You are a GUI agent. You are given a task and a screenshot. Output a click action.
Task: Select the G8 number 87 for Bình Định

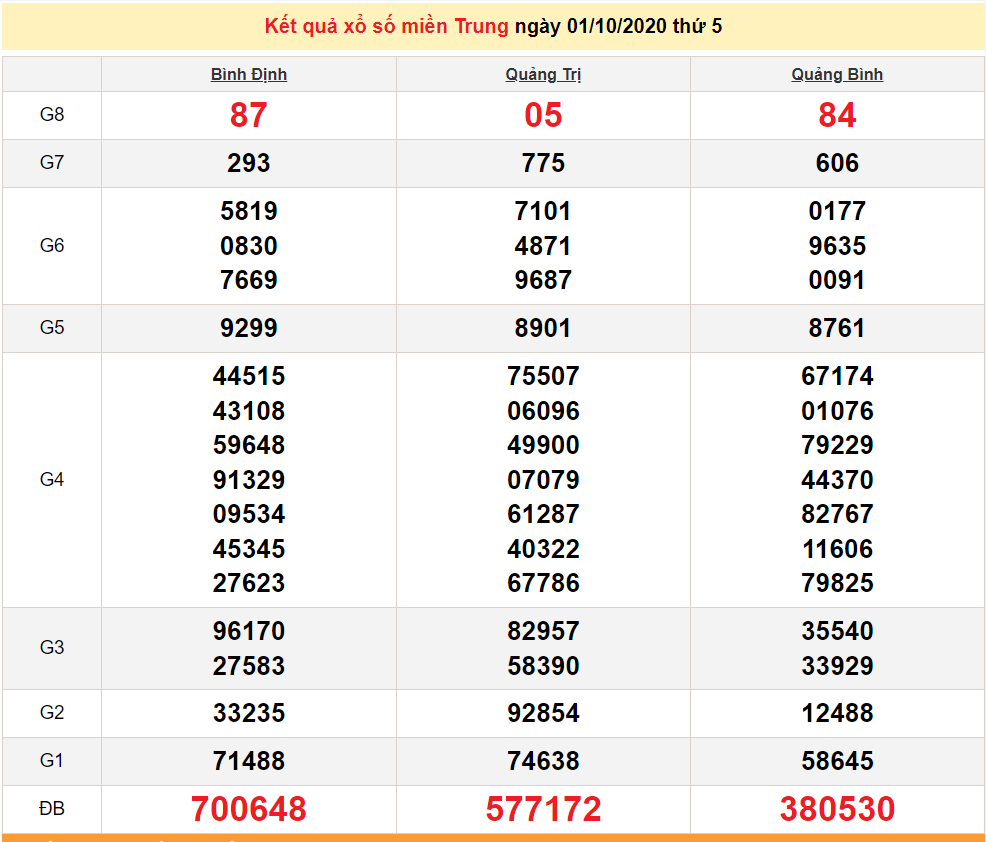pyautogui.click(x=248, y=115)
